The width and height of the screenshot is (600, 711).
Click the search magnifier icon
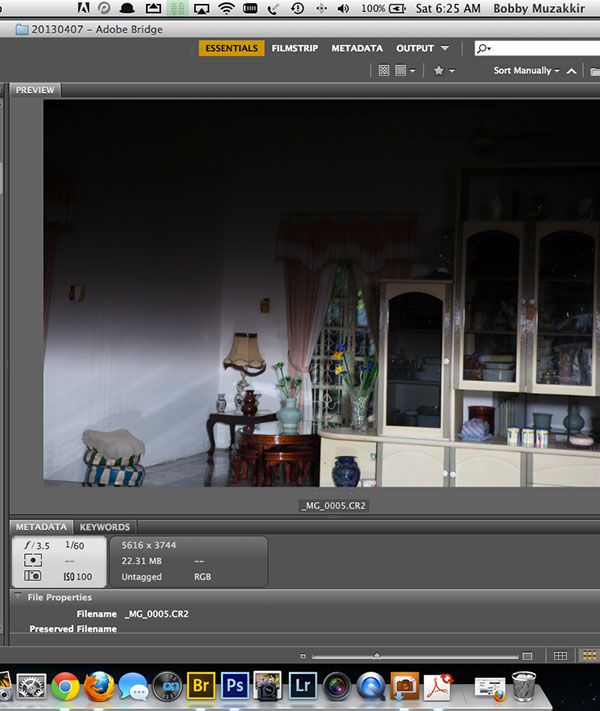tap(484, 48)
